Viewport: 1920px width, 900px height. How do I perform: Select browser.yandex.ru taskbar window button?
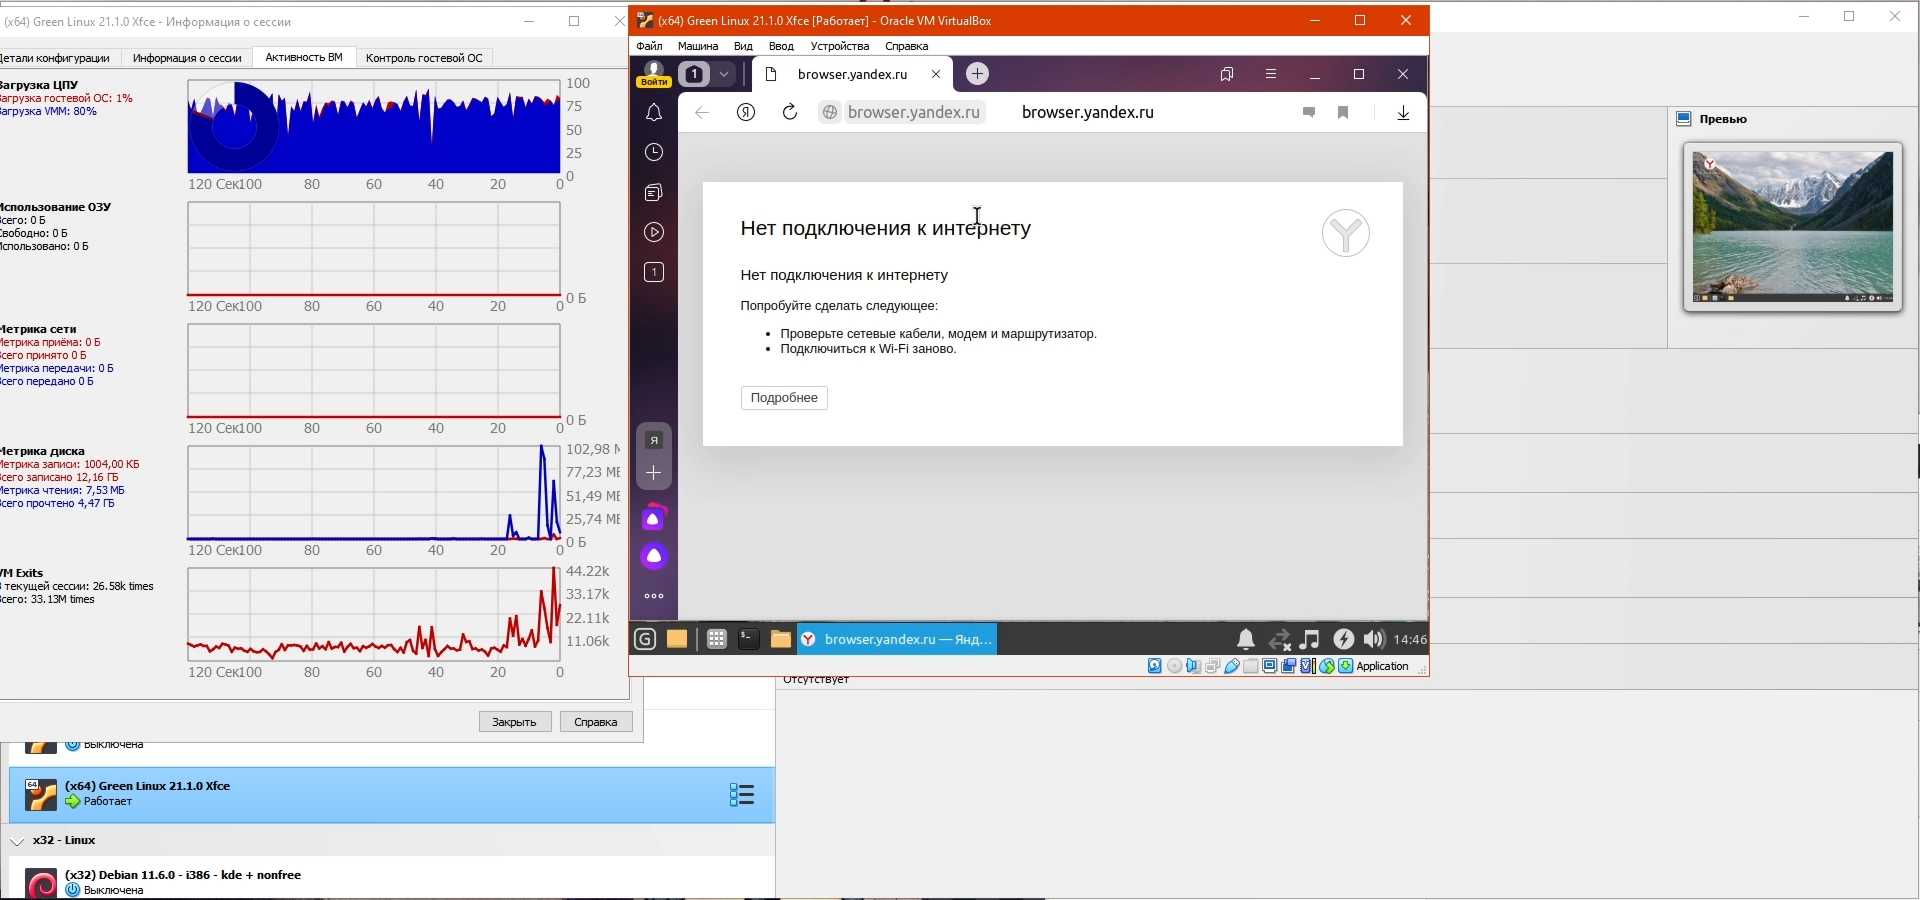897,639
